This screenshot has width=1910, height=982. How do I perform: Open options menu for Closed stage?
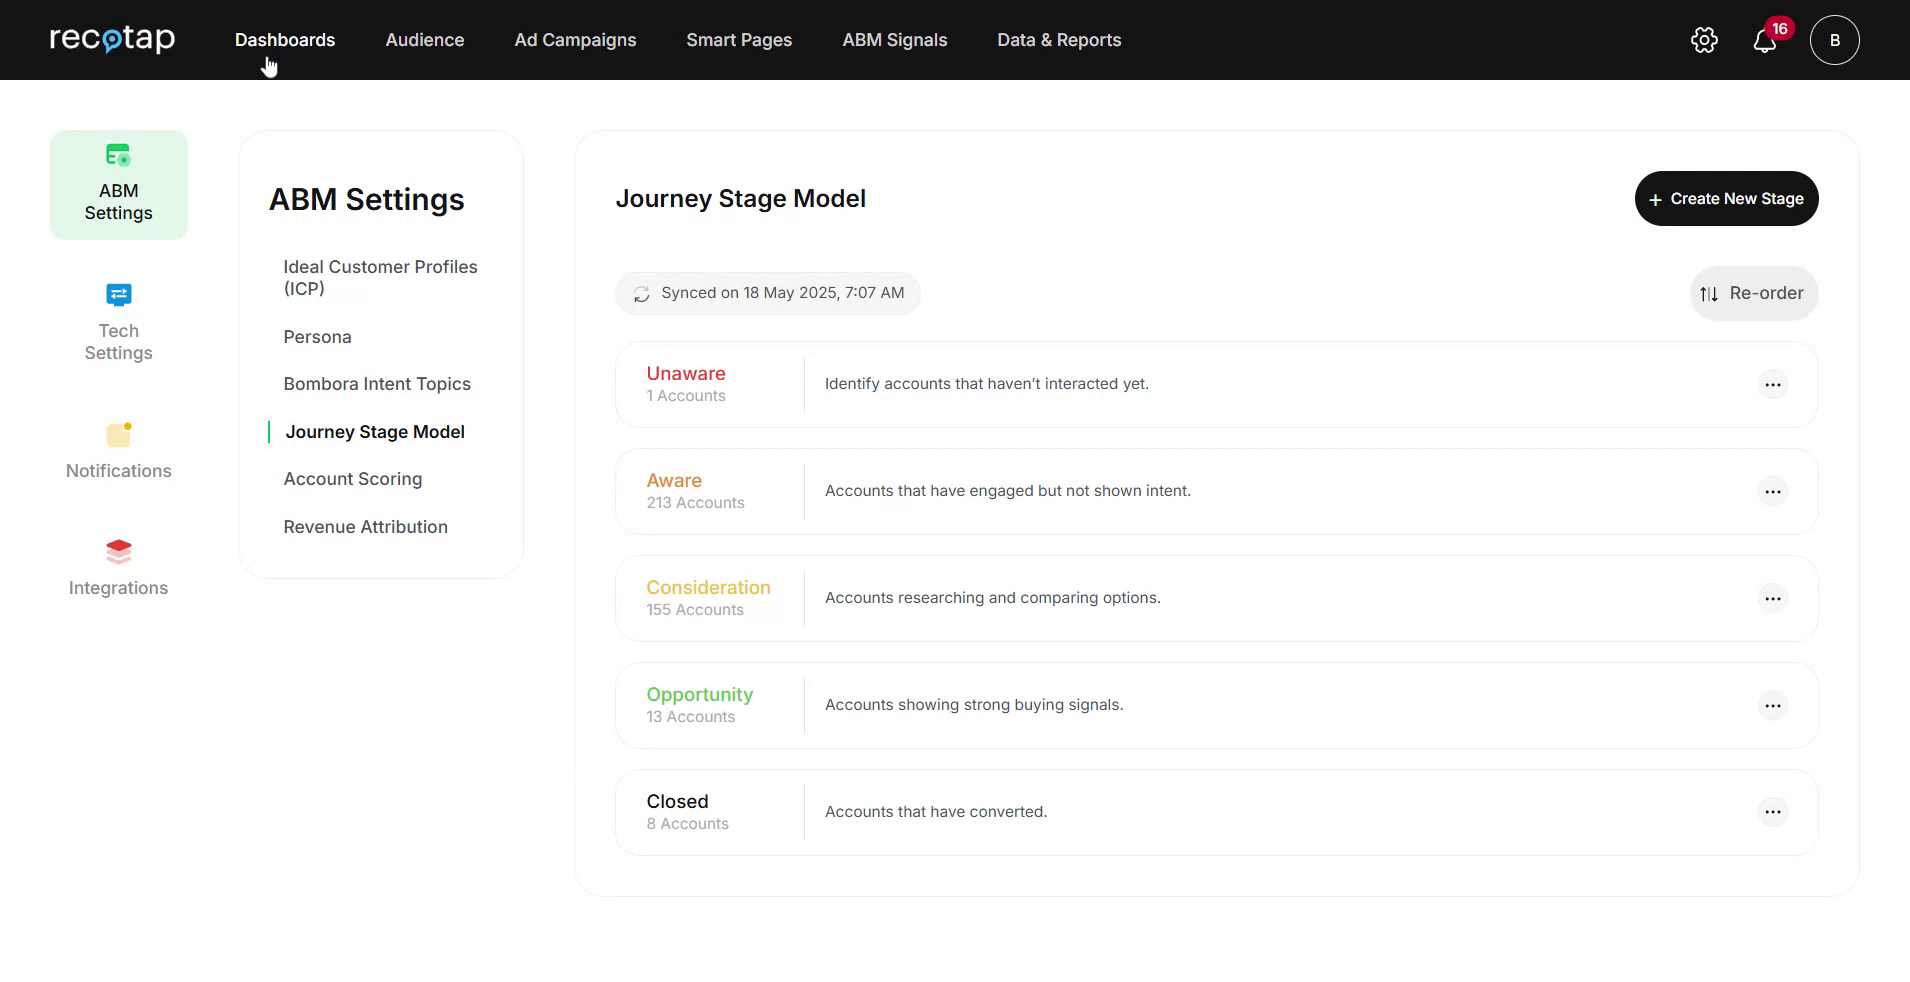1772,812
